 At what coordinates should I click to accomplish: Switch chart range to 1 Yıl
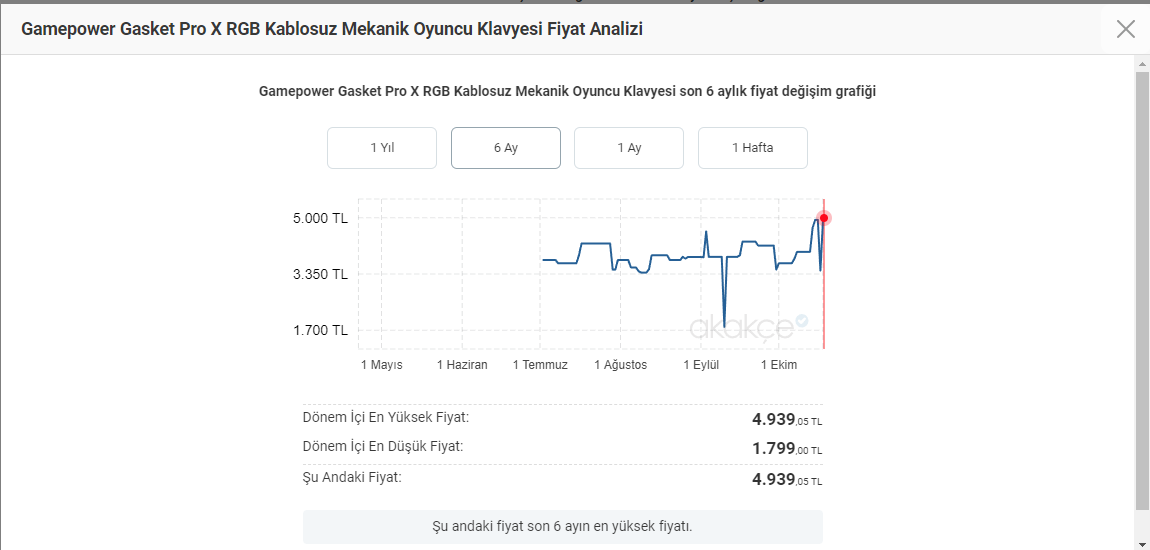[x=382, y=148]
